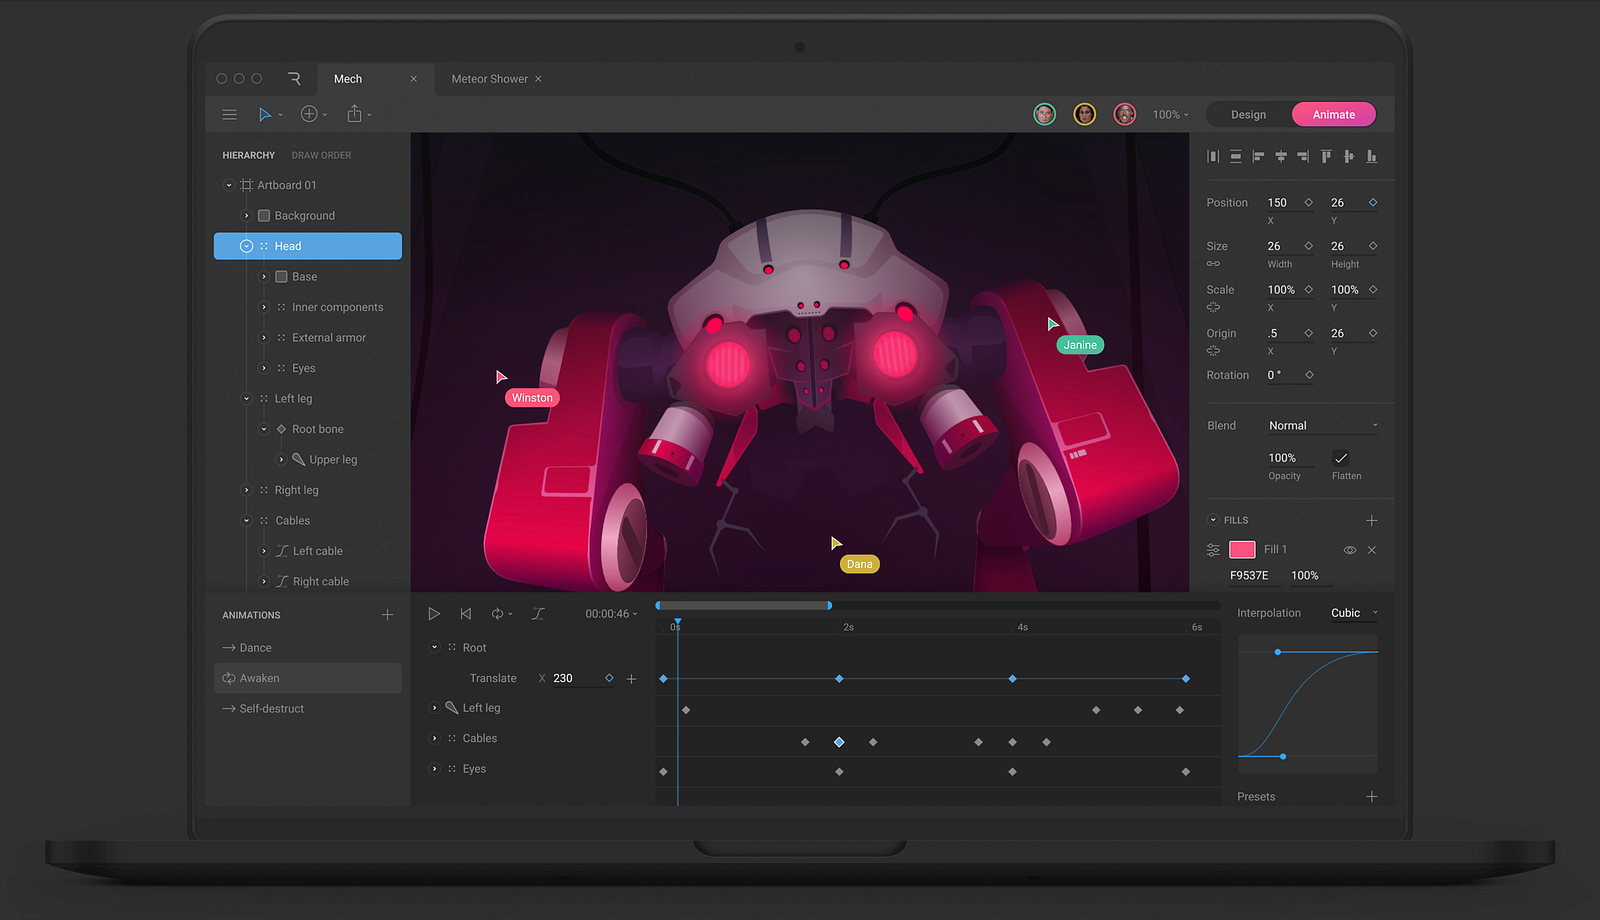The image size is (1600, 920).
Task: Click the skip to start icon
Action: pyautogui.click(x=465, y=614)
